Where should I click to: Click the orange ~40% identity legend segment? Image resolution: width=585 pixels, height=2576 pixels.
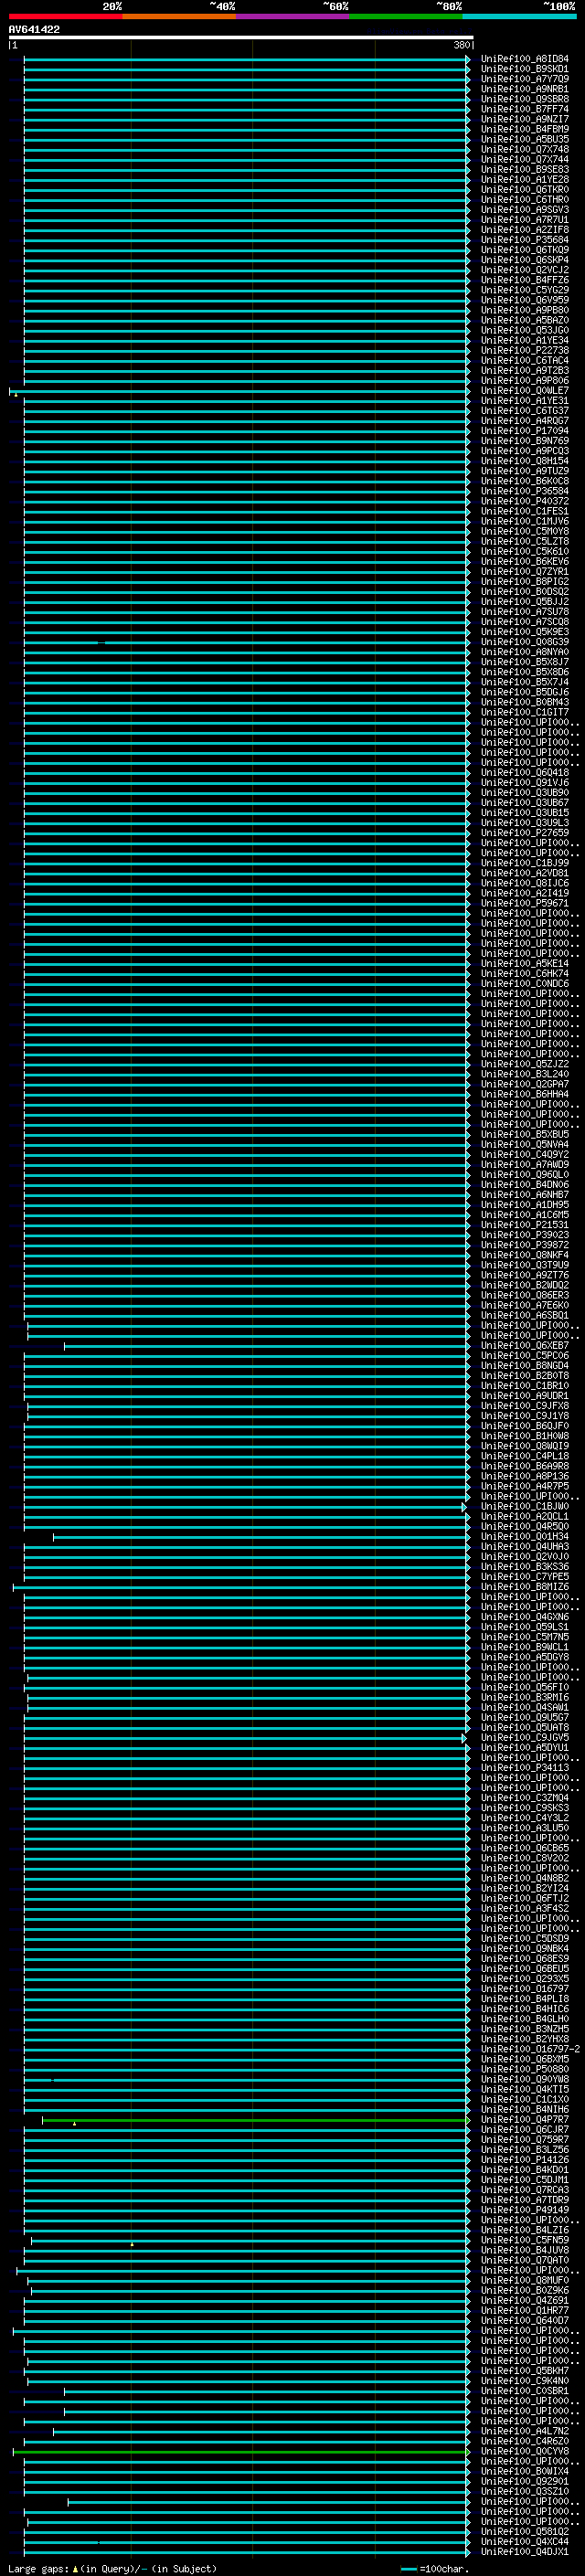pyautogui.click(x=179, y=16)
